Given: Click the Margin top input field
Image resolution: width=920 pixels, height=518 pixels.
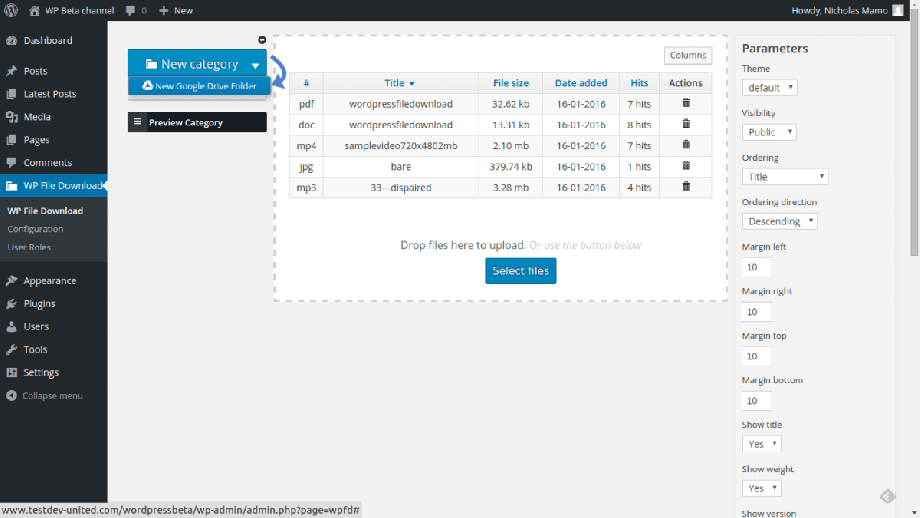Looking at the screenshot, I should 756,356.
